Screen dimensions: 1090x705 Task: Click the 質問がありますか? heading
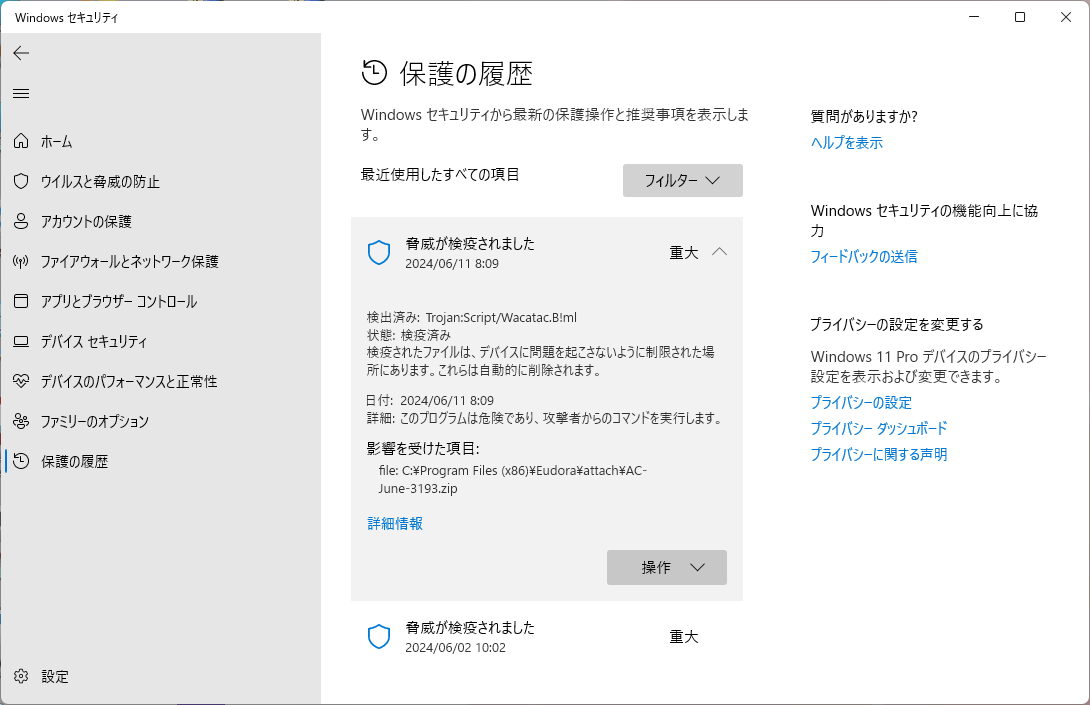point(864,116)
